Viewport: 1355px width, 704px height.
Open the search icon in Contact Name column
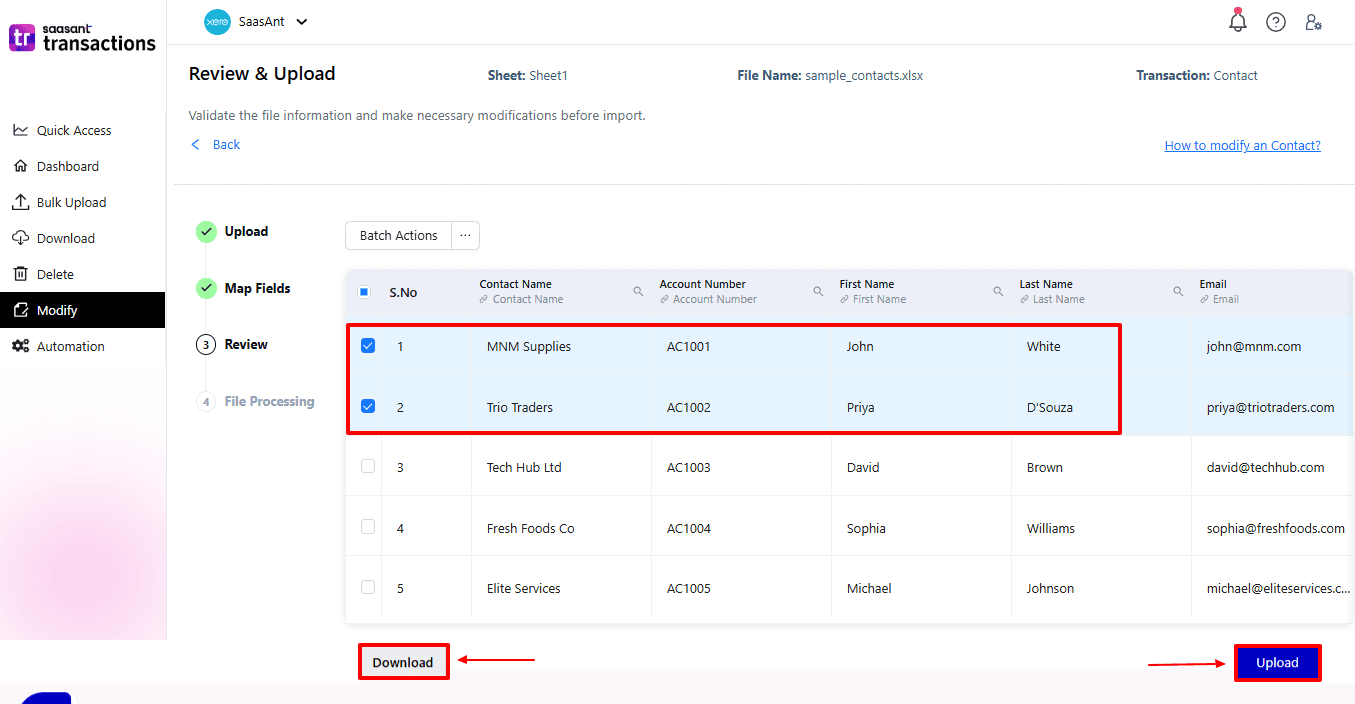tap(639, 291)
